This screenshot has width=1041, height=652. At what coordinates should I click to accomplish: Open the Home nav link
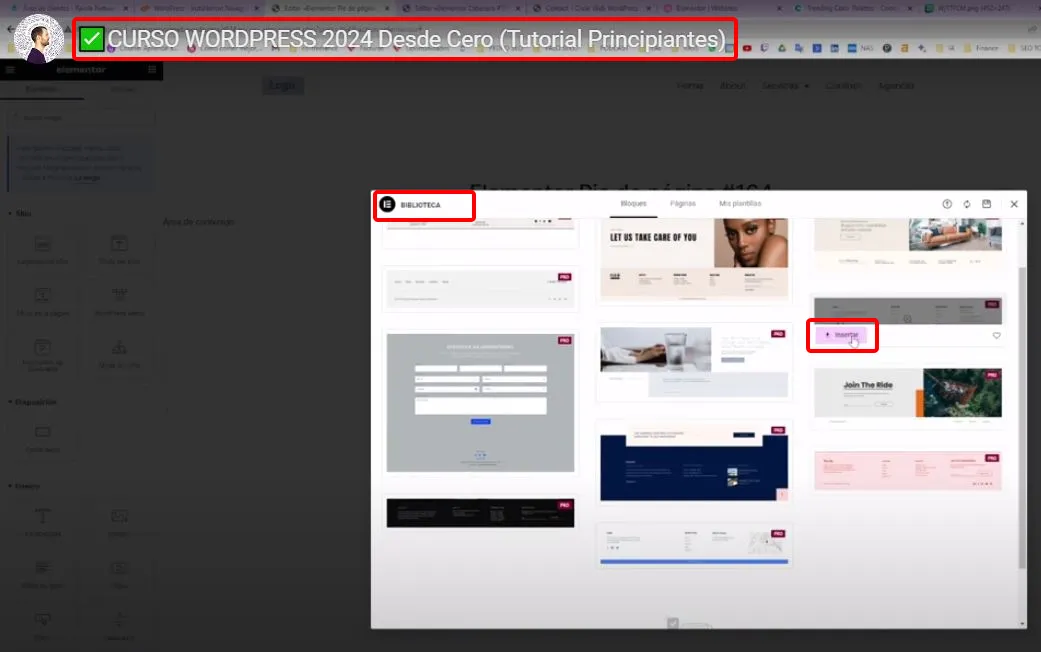pos(689,86)
